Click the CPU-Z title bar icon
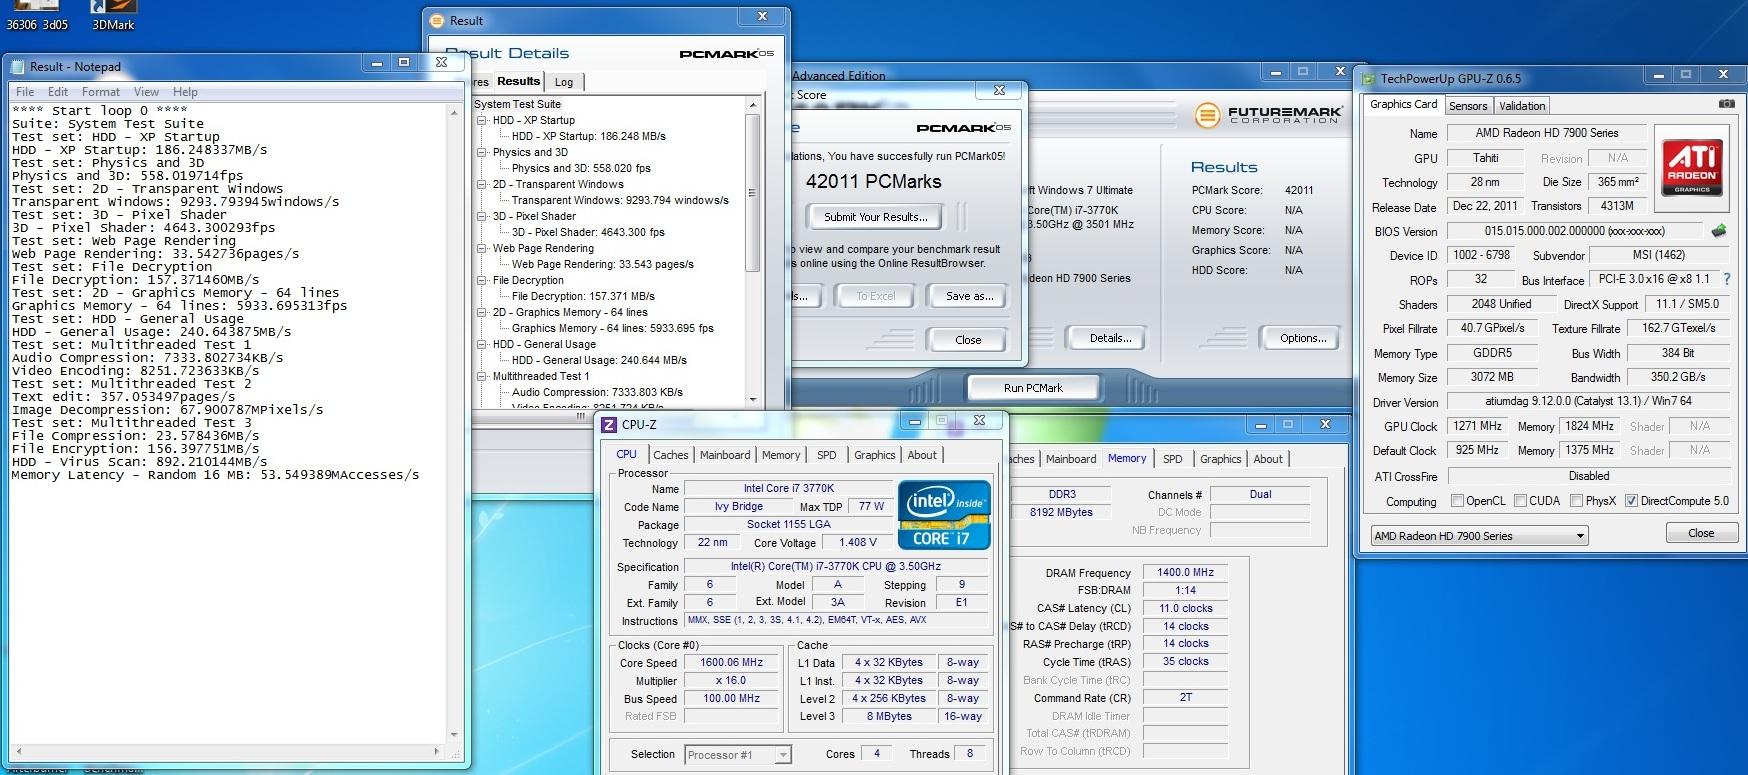The height and width of the screenshot is (775, 1748). [609, 425]
